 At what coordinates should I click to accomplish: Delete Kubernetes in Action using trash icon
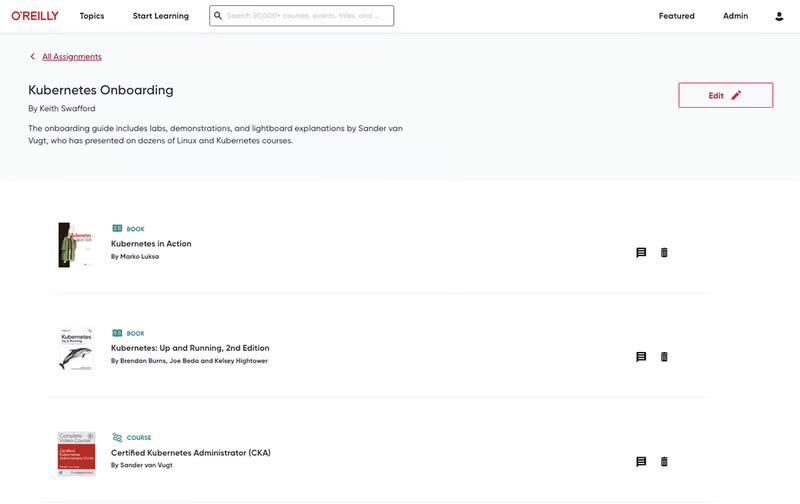click(664, 253)
